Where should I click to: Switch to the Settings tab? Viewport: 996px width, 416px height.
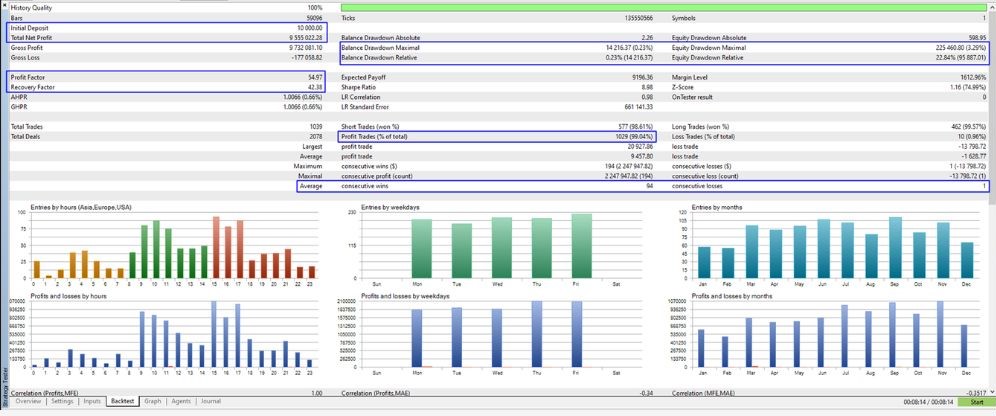coord(62,401)
